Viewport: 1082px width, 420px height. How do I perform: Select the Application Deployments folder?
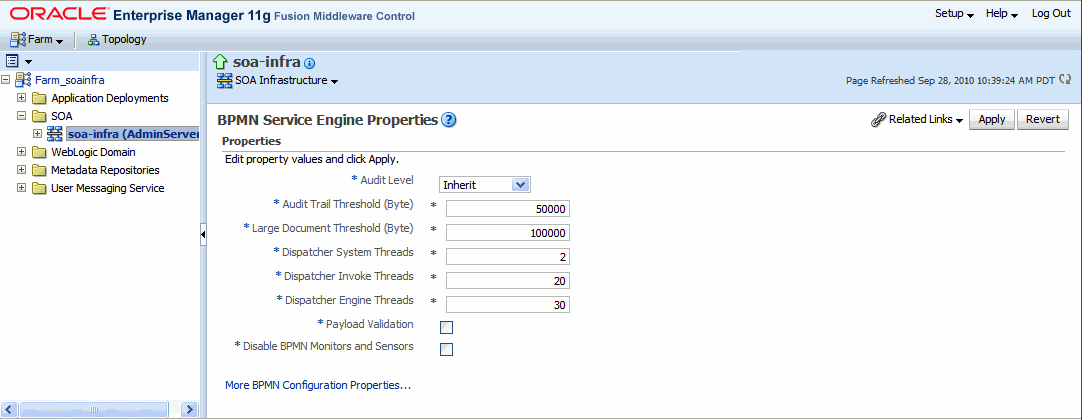[x=110, y=98]
